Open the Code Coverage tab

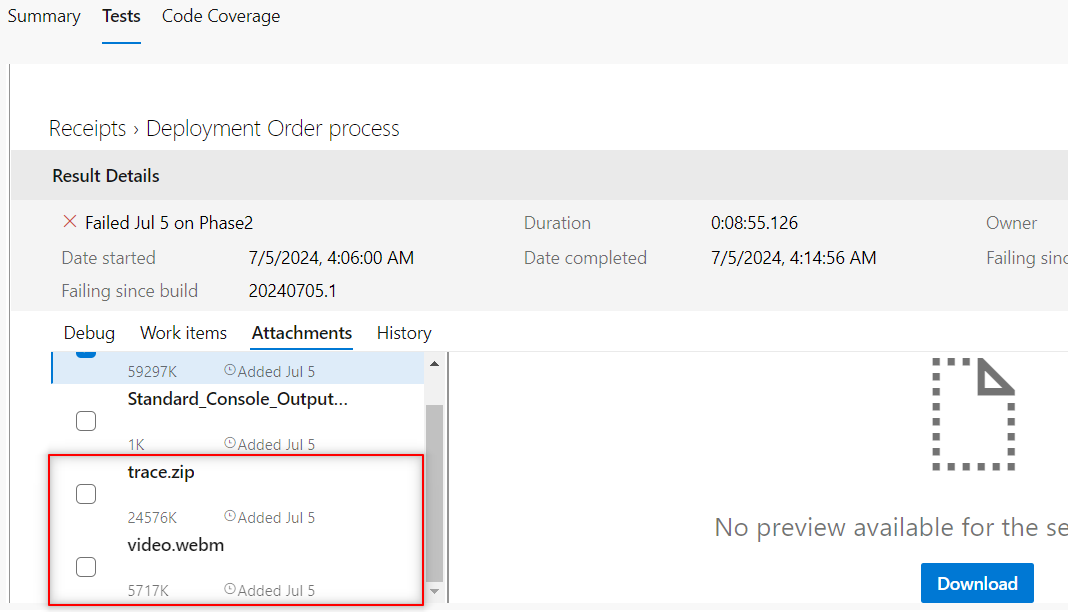[x=221, y=16]
